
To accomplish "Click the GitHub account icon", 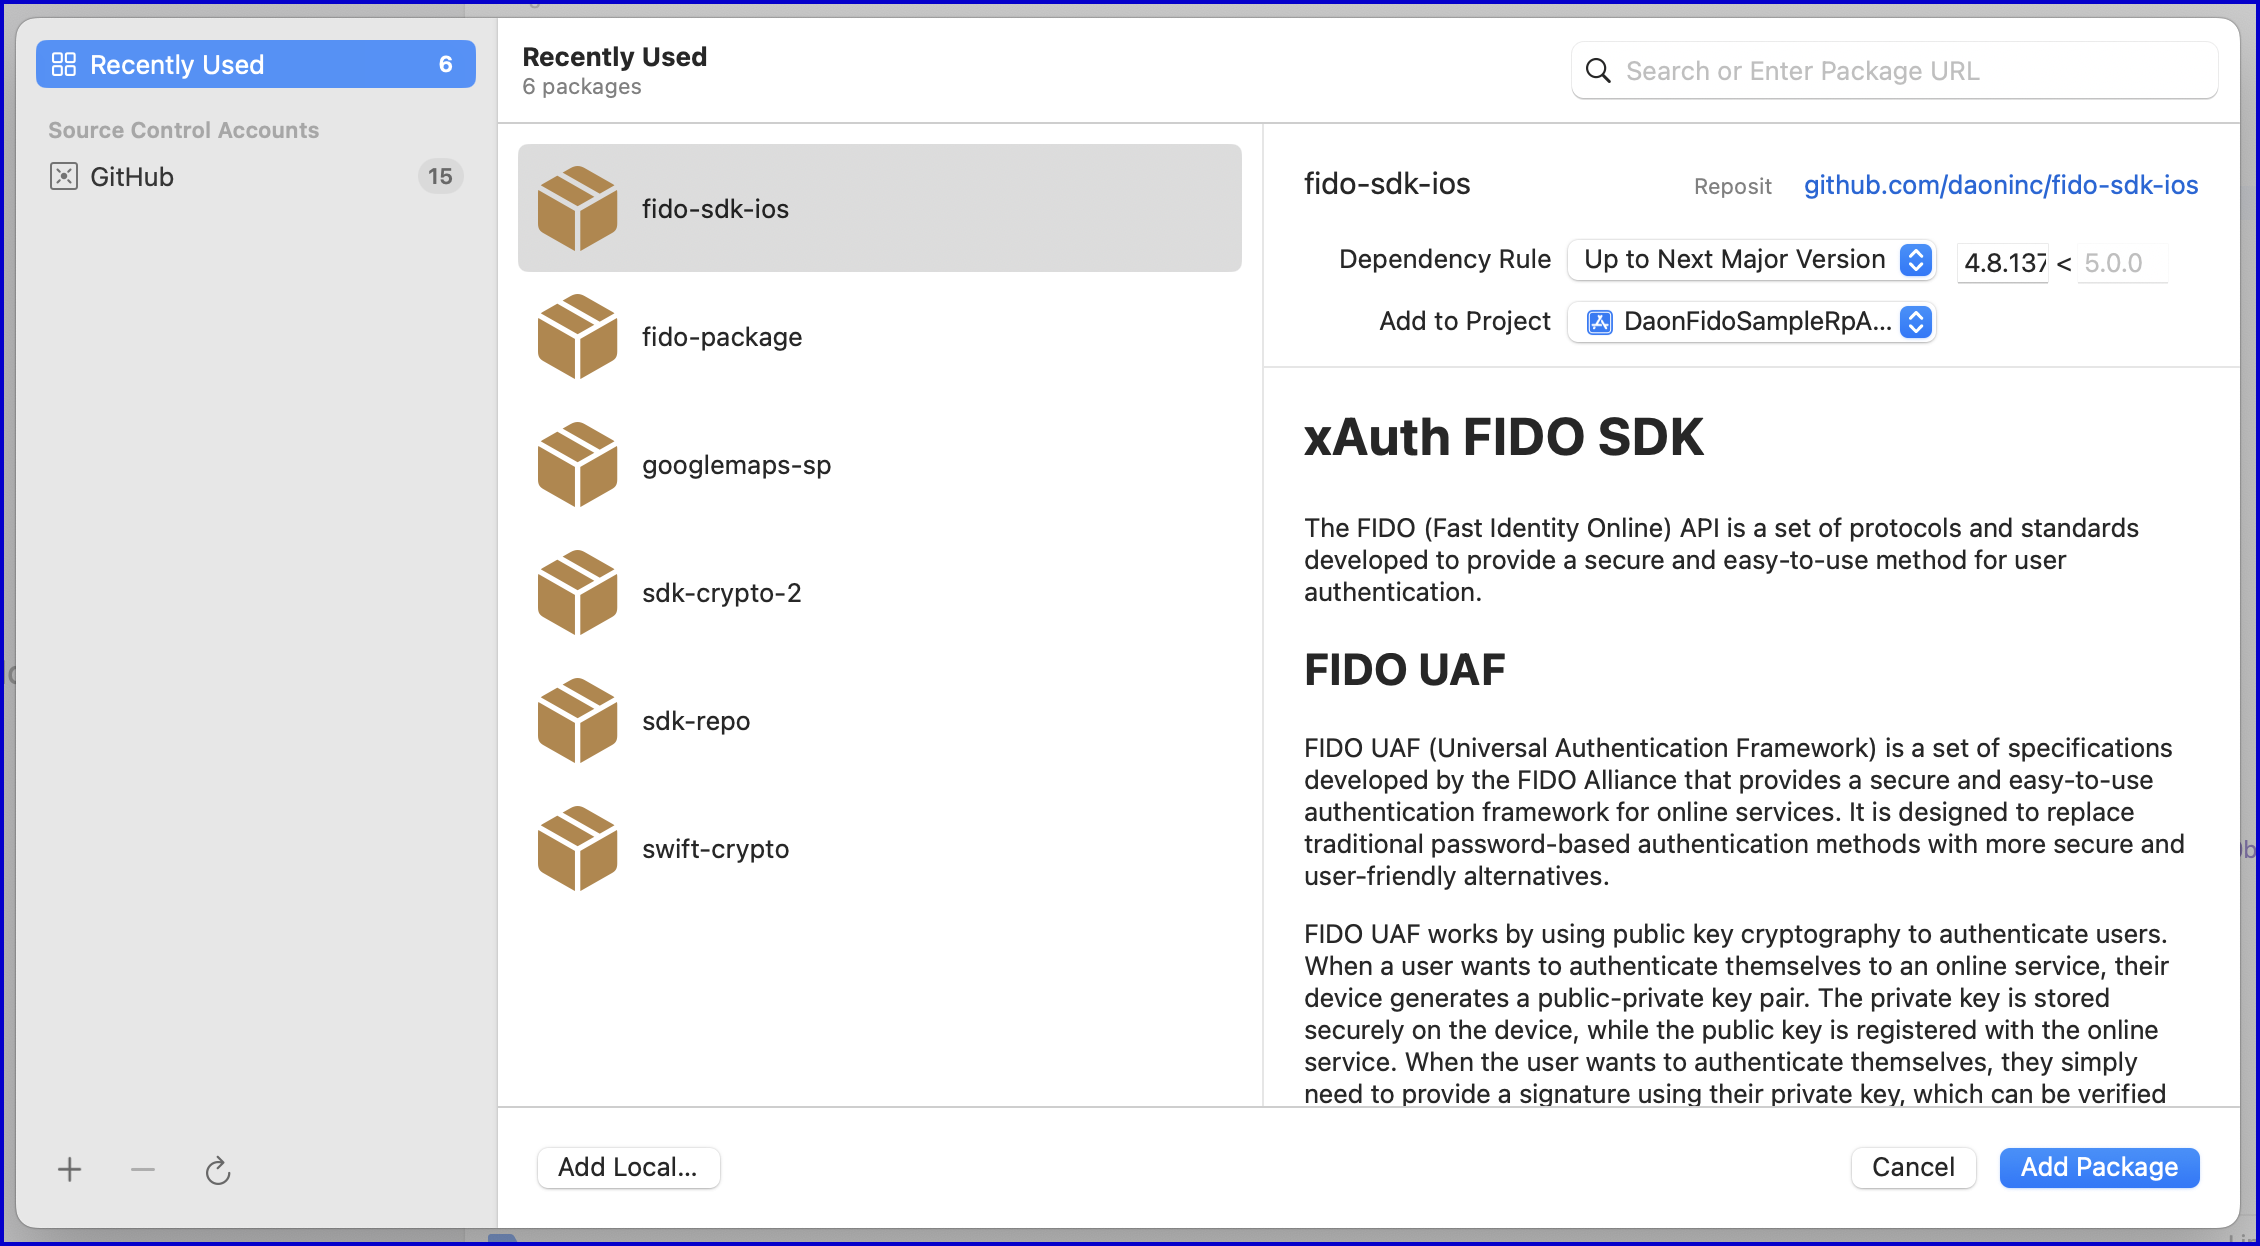I will point(64,177).
